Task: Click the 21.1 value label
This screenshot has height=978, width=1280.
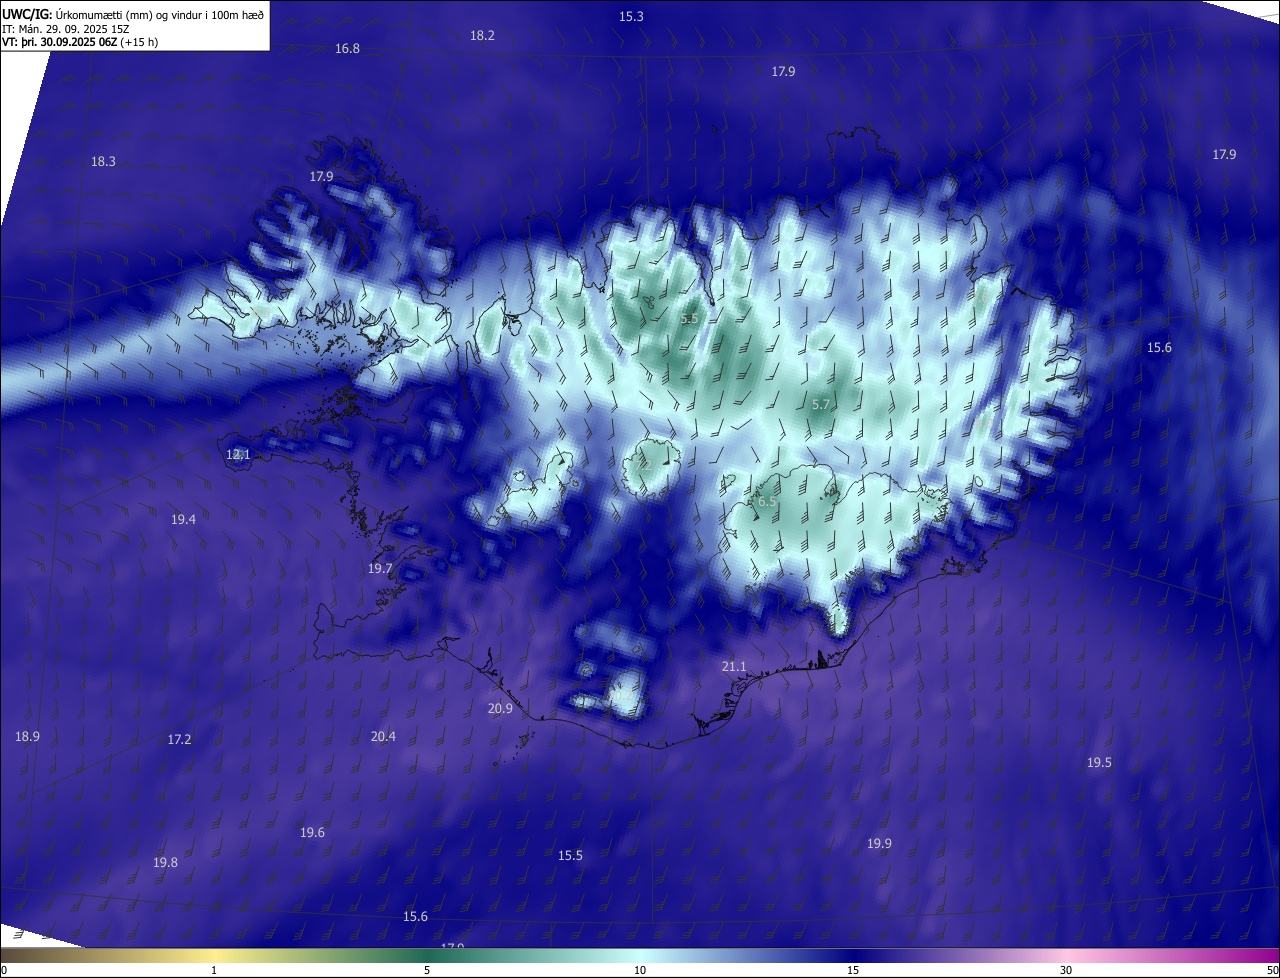Action: [734, 666]
